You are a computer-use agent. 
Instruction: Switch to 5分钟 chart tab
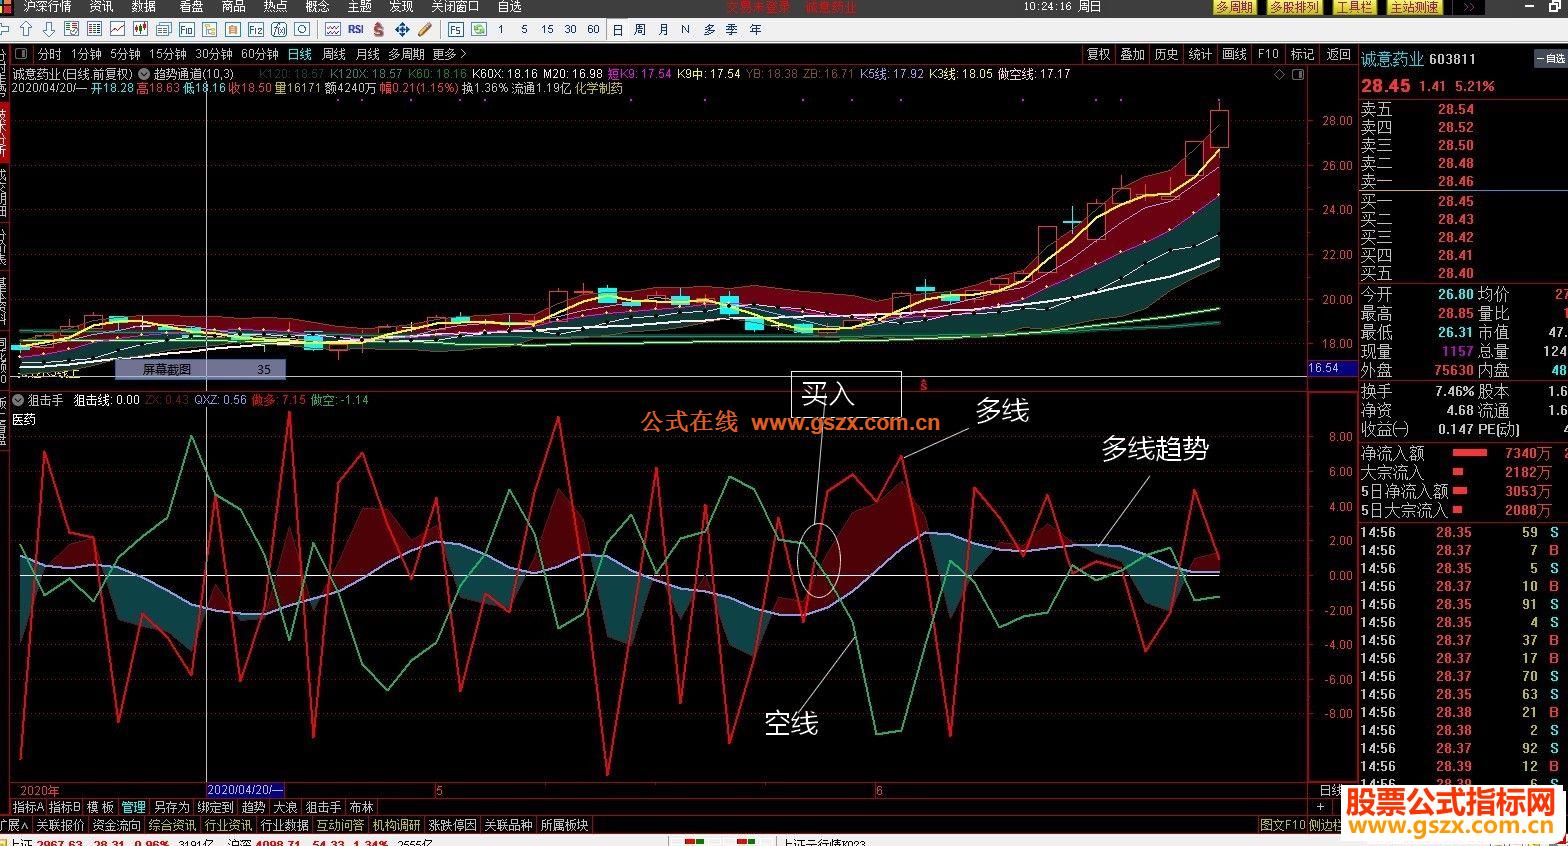click(125, 54)
